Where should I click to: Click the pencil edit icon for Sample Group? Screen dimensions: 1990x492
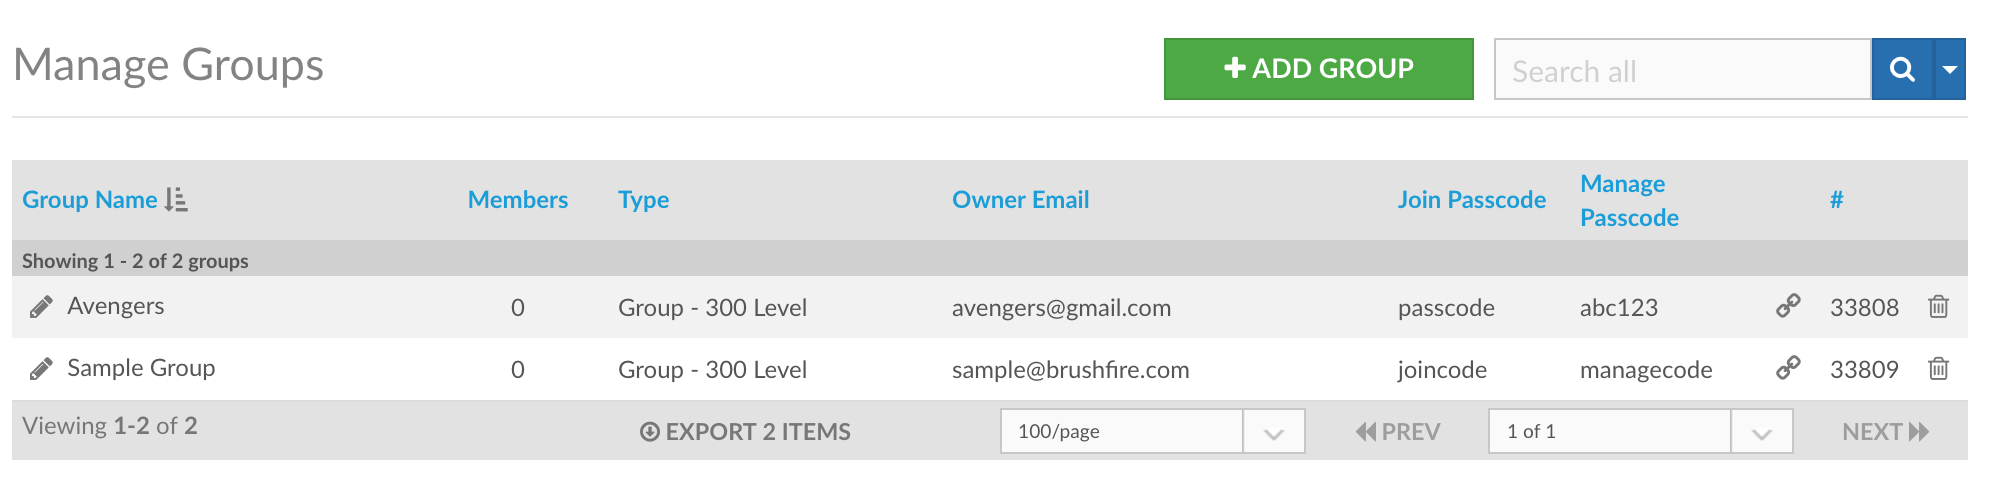point(41,369)
